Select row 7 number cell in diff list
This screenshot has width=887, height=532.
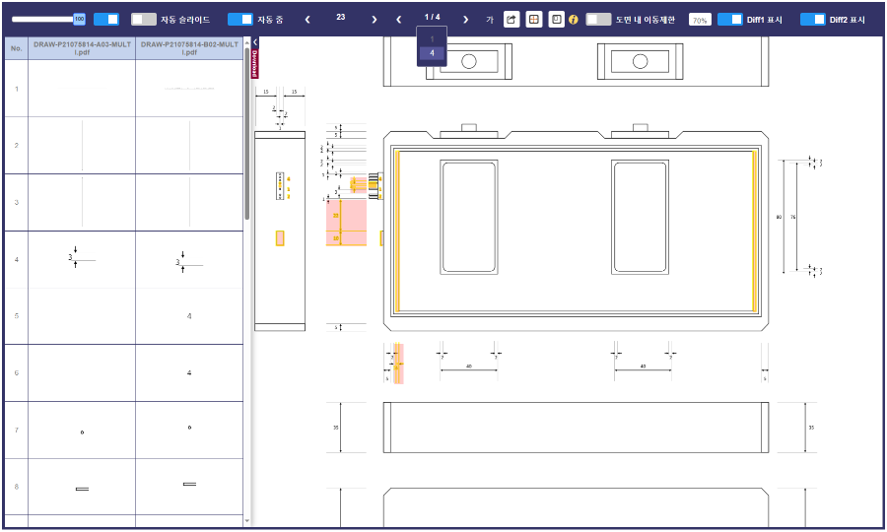[x=16, y=430]
